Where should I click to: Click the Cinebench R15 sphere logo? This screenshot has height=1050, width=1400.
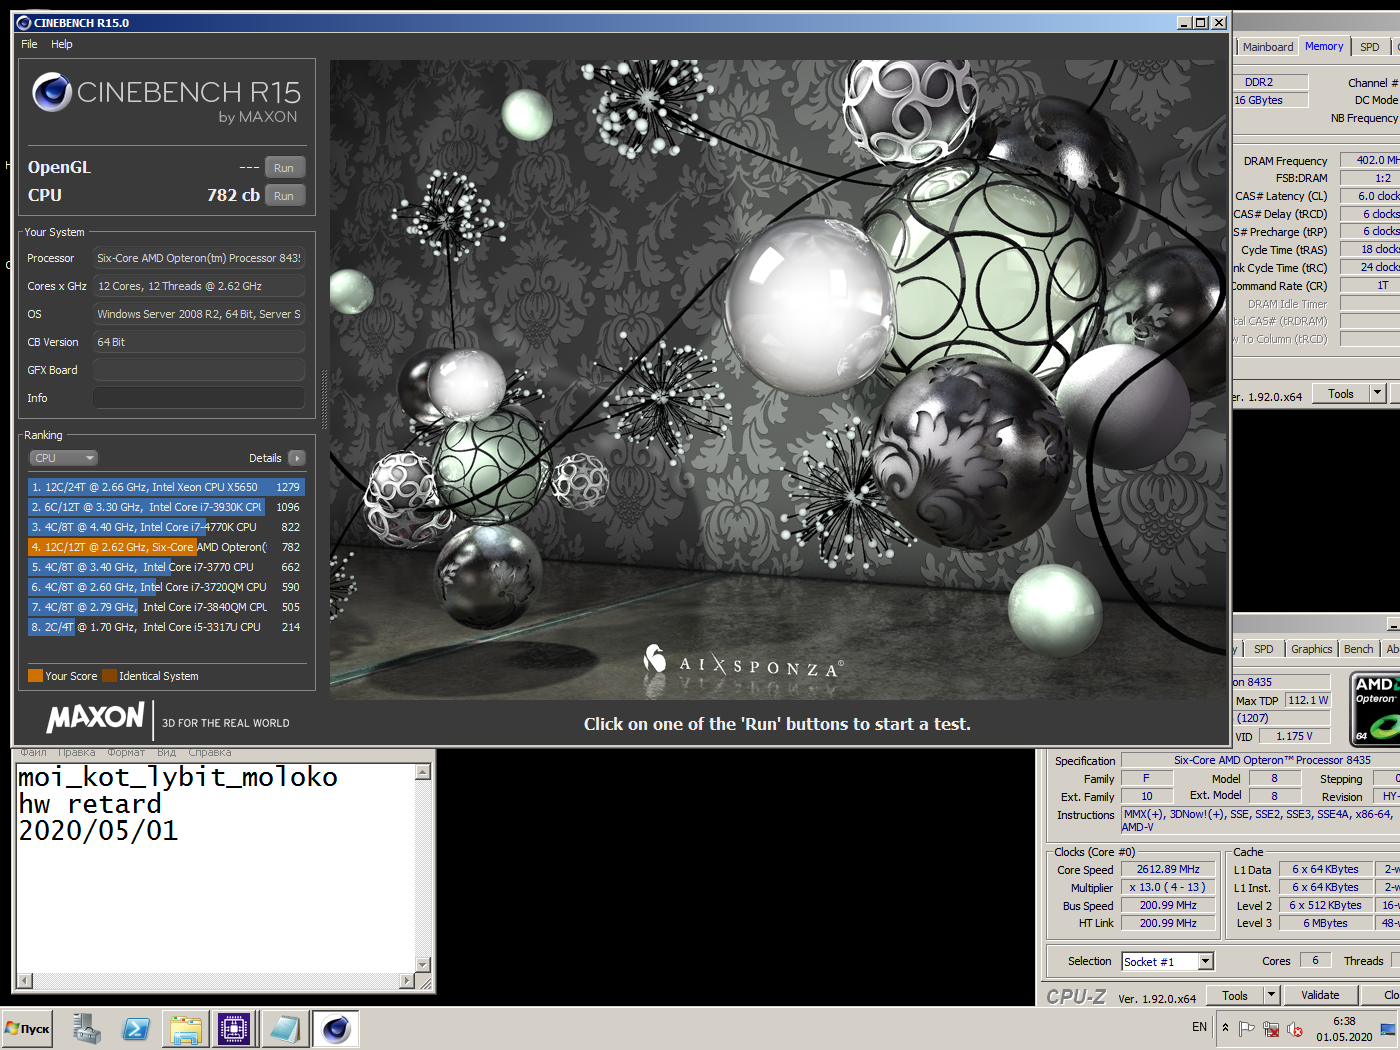[x=52, y=92]
